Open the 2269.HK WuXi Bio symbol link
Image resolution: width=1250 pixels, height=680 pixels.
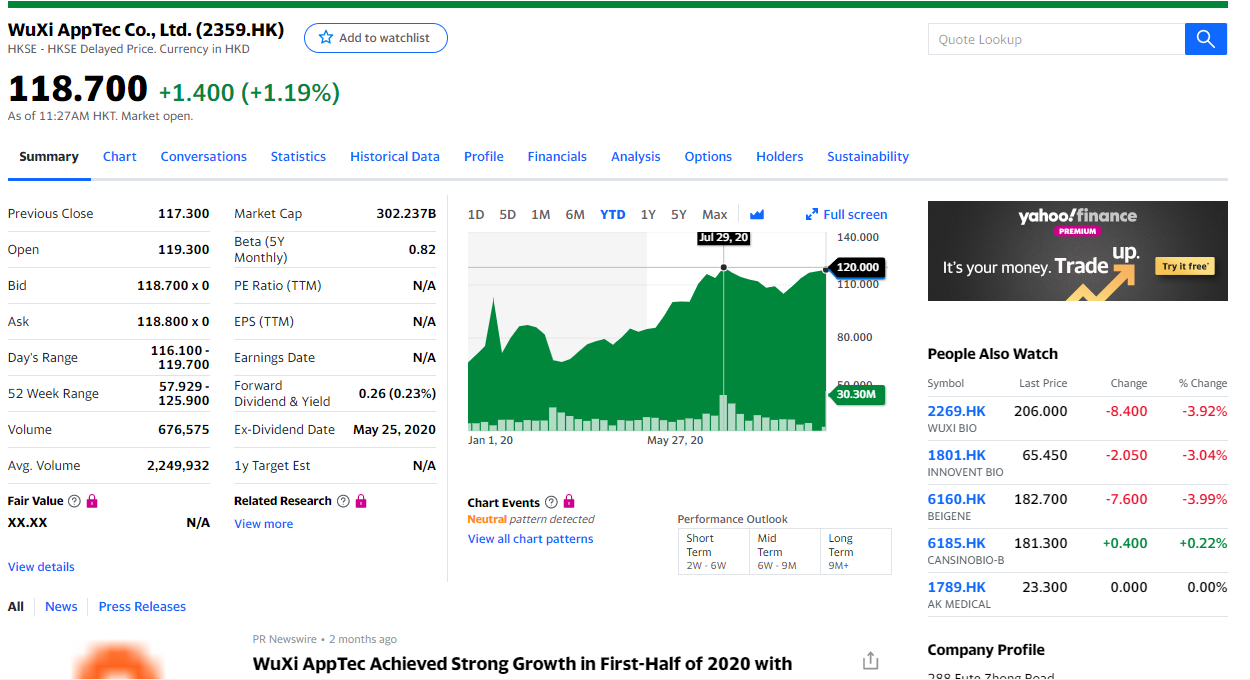(956, 411)
